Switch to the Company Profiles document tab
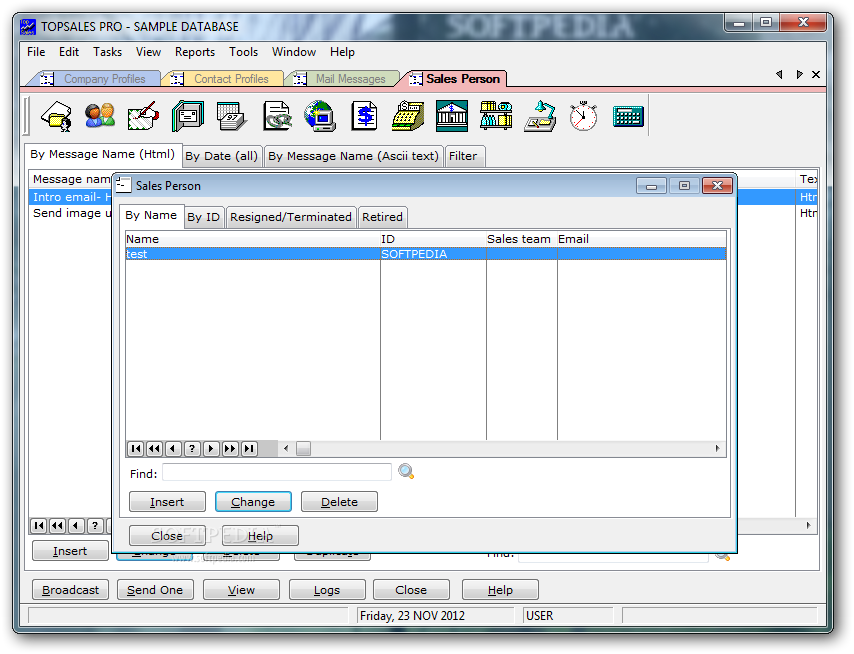This screenshot has width=854, height=654. click(96, 79)
